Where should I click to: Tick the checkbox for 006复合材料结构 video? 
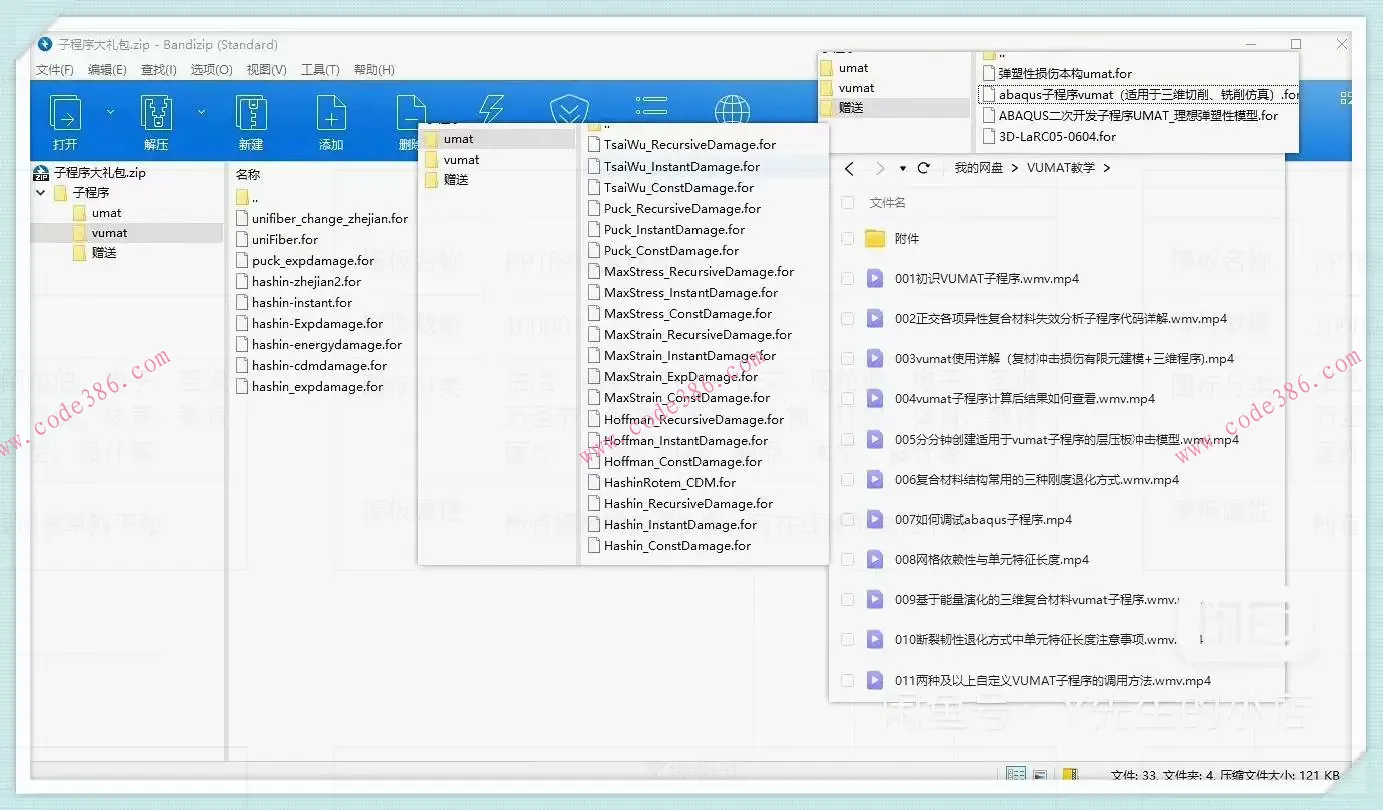pos(848,480)
